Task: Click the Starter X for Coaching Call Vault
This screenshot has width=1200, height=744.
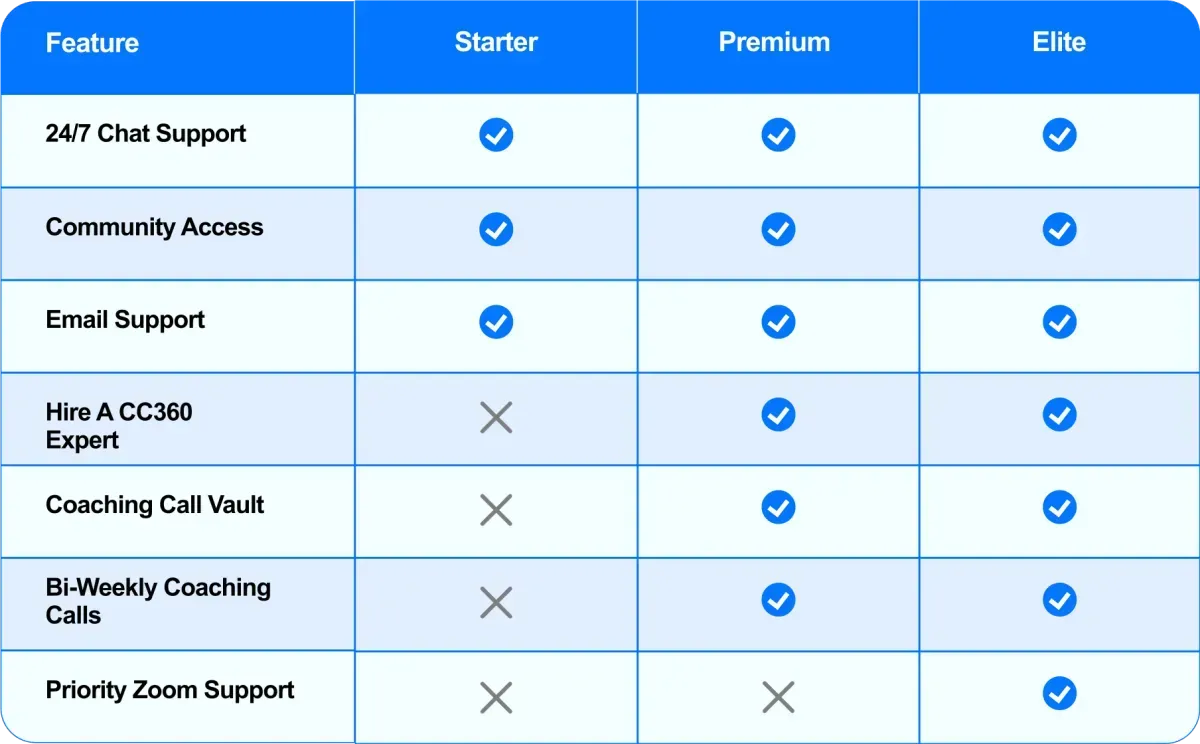Action: [496, 510]
